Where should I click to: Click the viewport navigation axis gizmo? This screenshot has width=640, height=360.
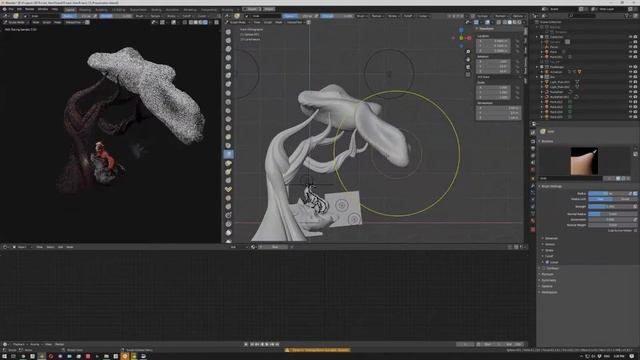(461, 38)
